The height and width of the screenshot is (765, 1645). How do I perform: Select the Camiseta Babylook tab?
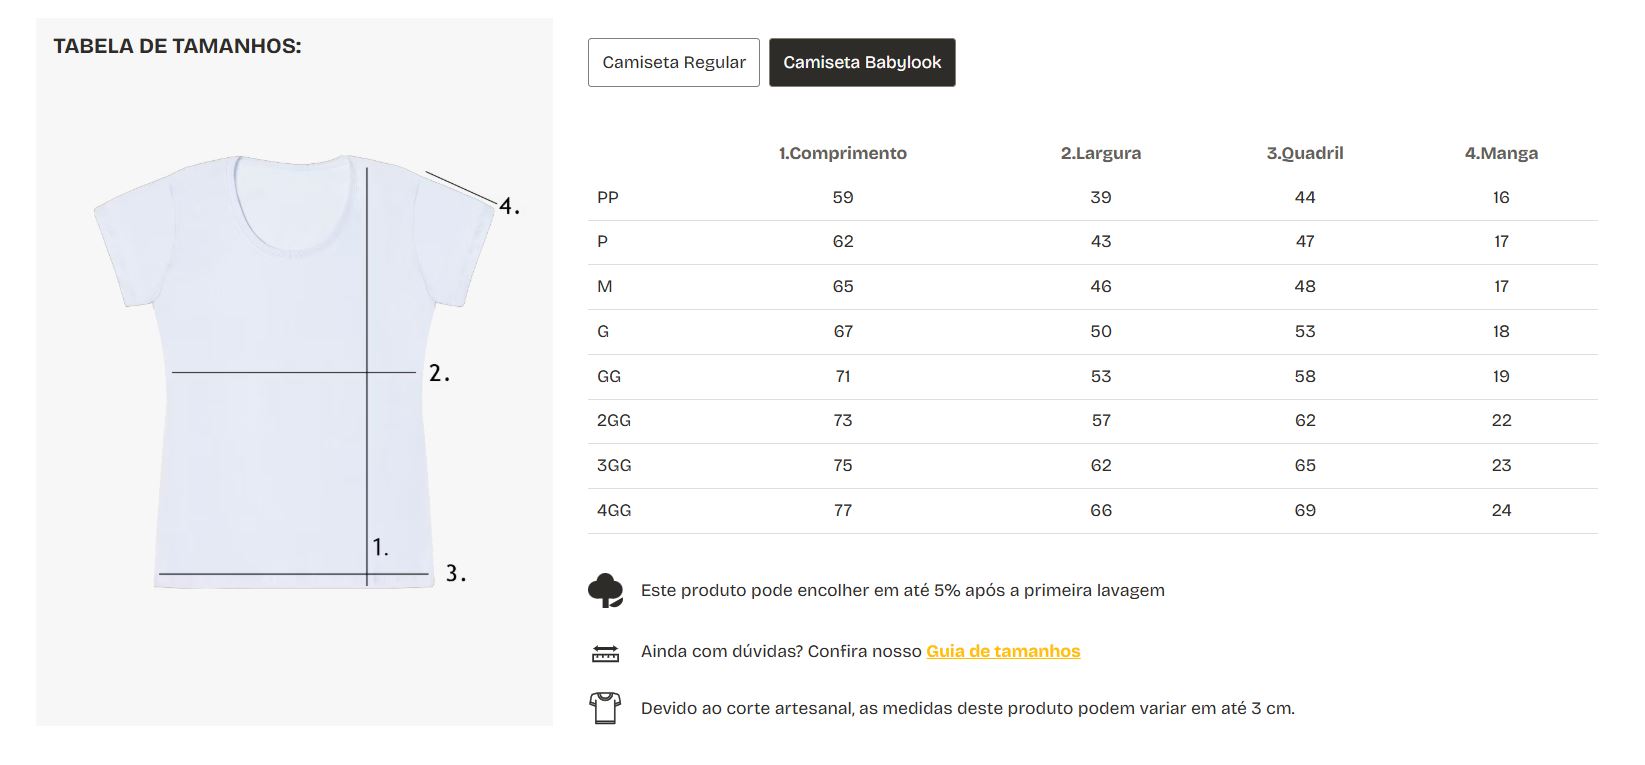coord(862,62)
